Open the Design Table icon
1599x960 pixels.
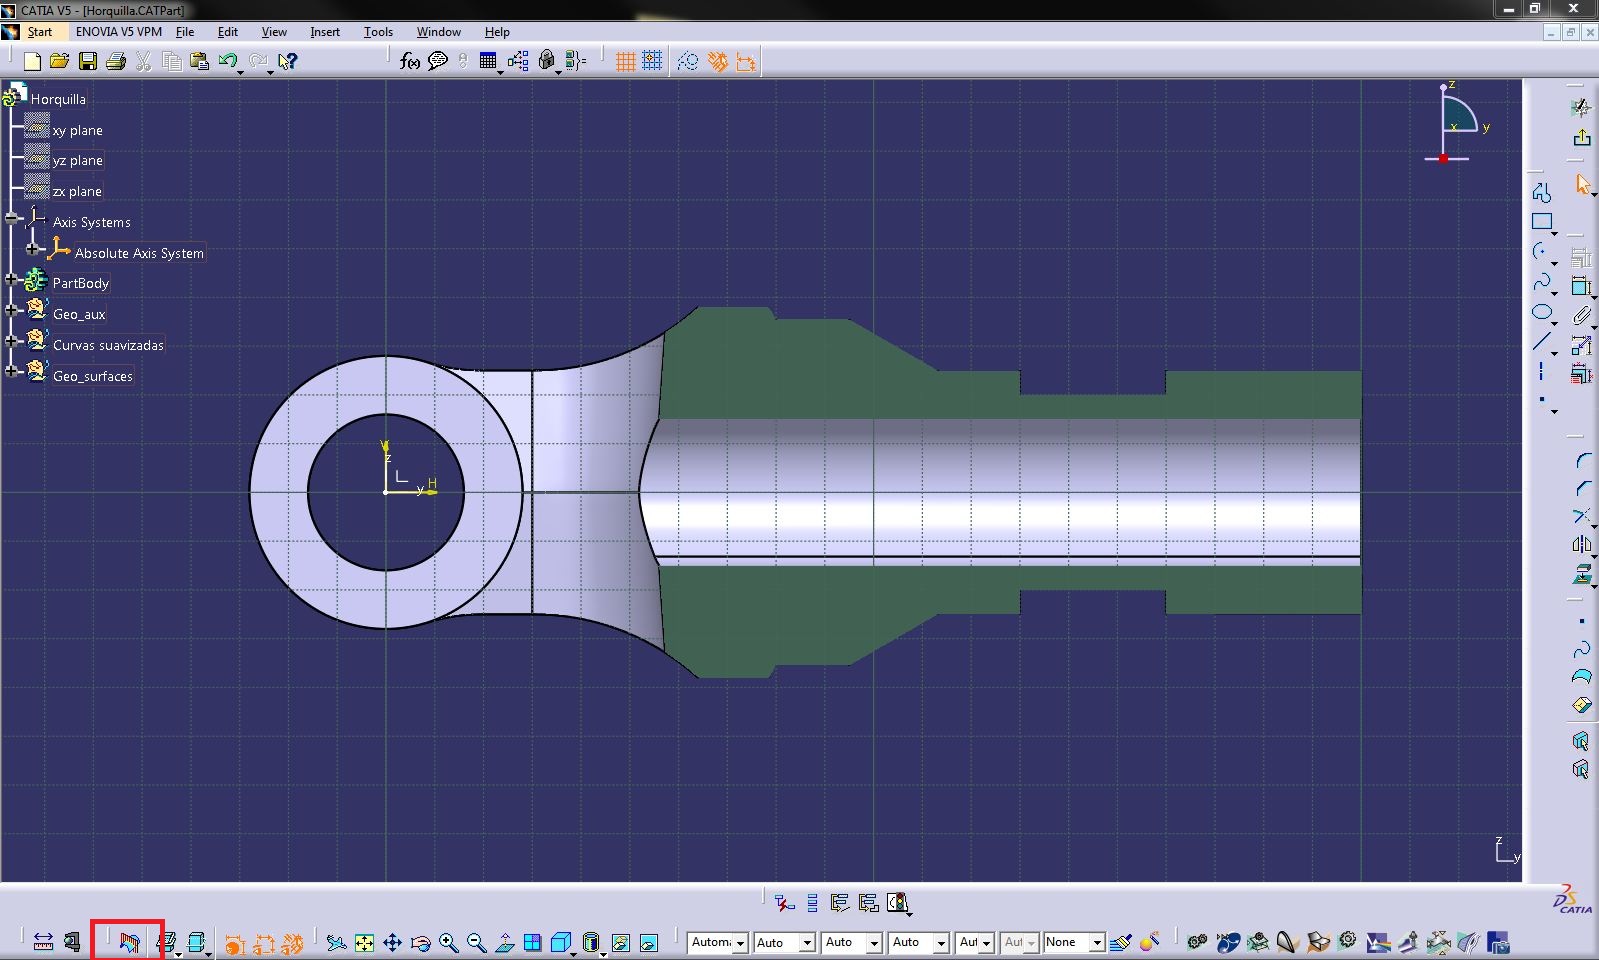click(488, 62)
